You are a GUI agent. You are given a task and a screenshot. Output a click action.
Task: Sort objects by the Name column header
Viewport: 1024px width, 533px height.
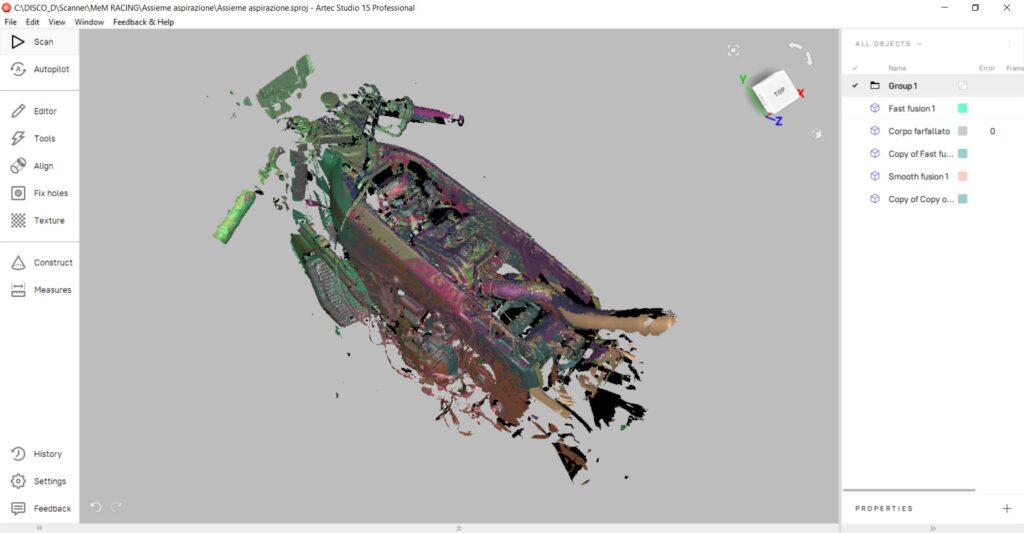(897, 68)
